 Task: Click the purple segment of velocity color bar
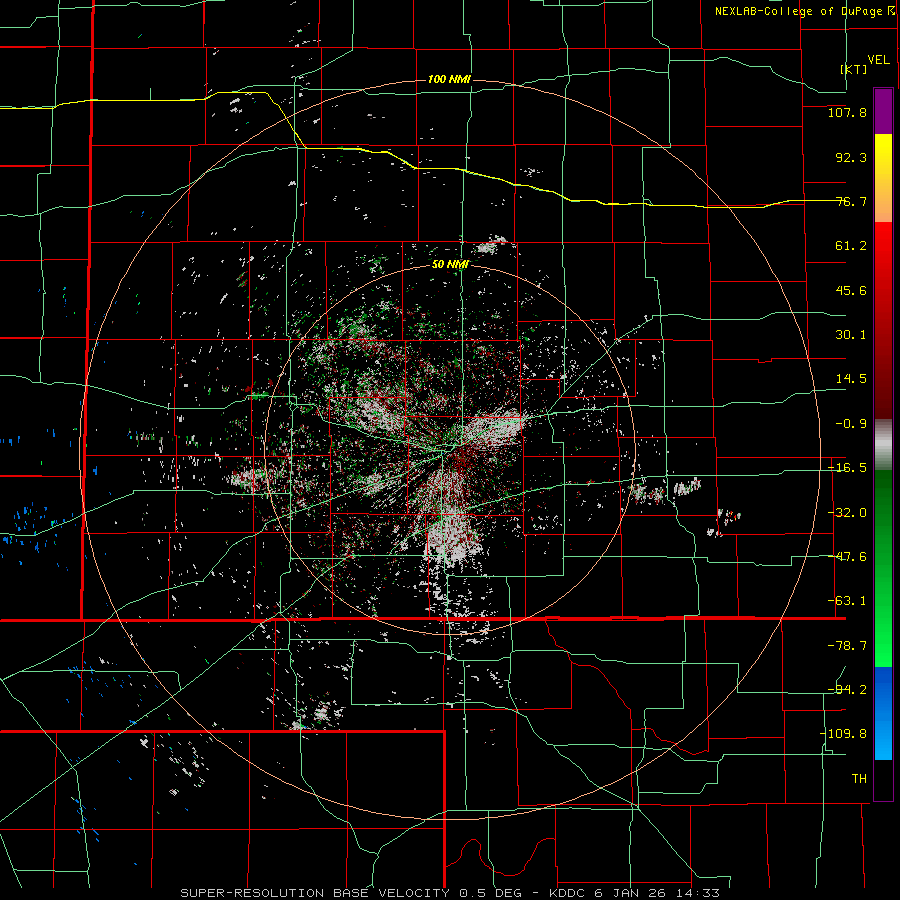883,111
